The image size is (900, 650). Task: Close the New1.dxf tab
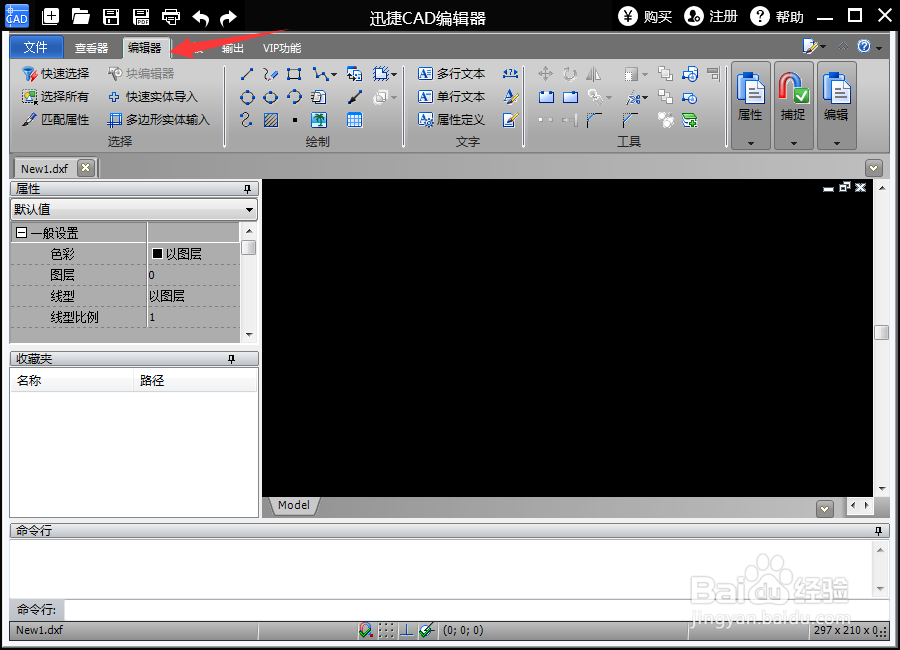86,168
